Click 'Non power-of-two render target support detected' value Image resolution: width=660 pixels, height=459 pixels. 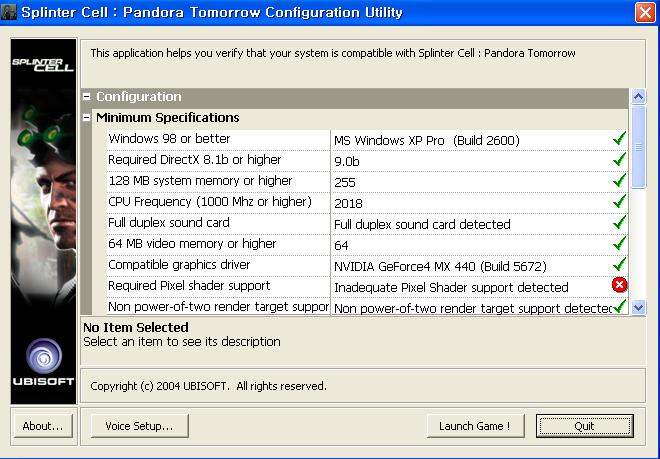tap(472, 309)
